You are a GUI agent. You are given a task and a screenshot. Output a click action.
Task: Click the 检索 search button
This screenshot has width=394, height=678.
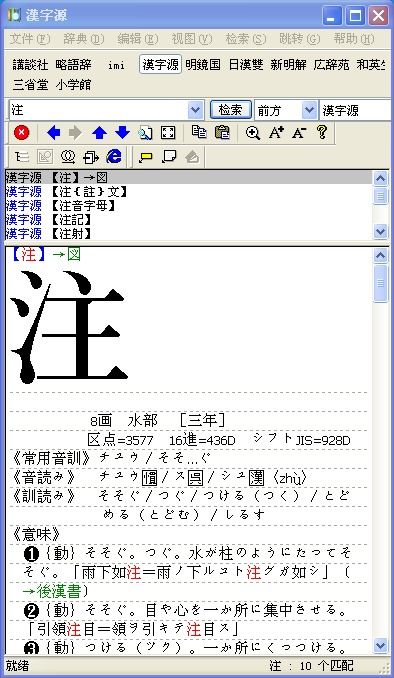tap(231, 110)
